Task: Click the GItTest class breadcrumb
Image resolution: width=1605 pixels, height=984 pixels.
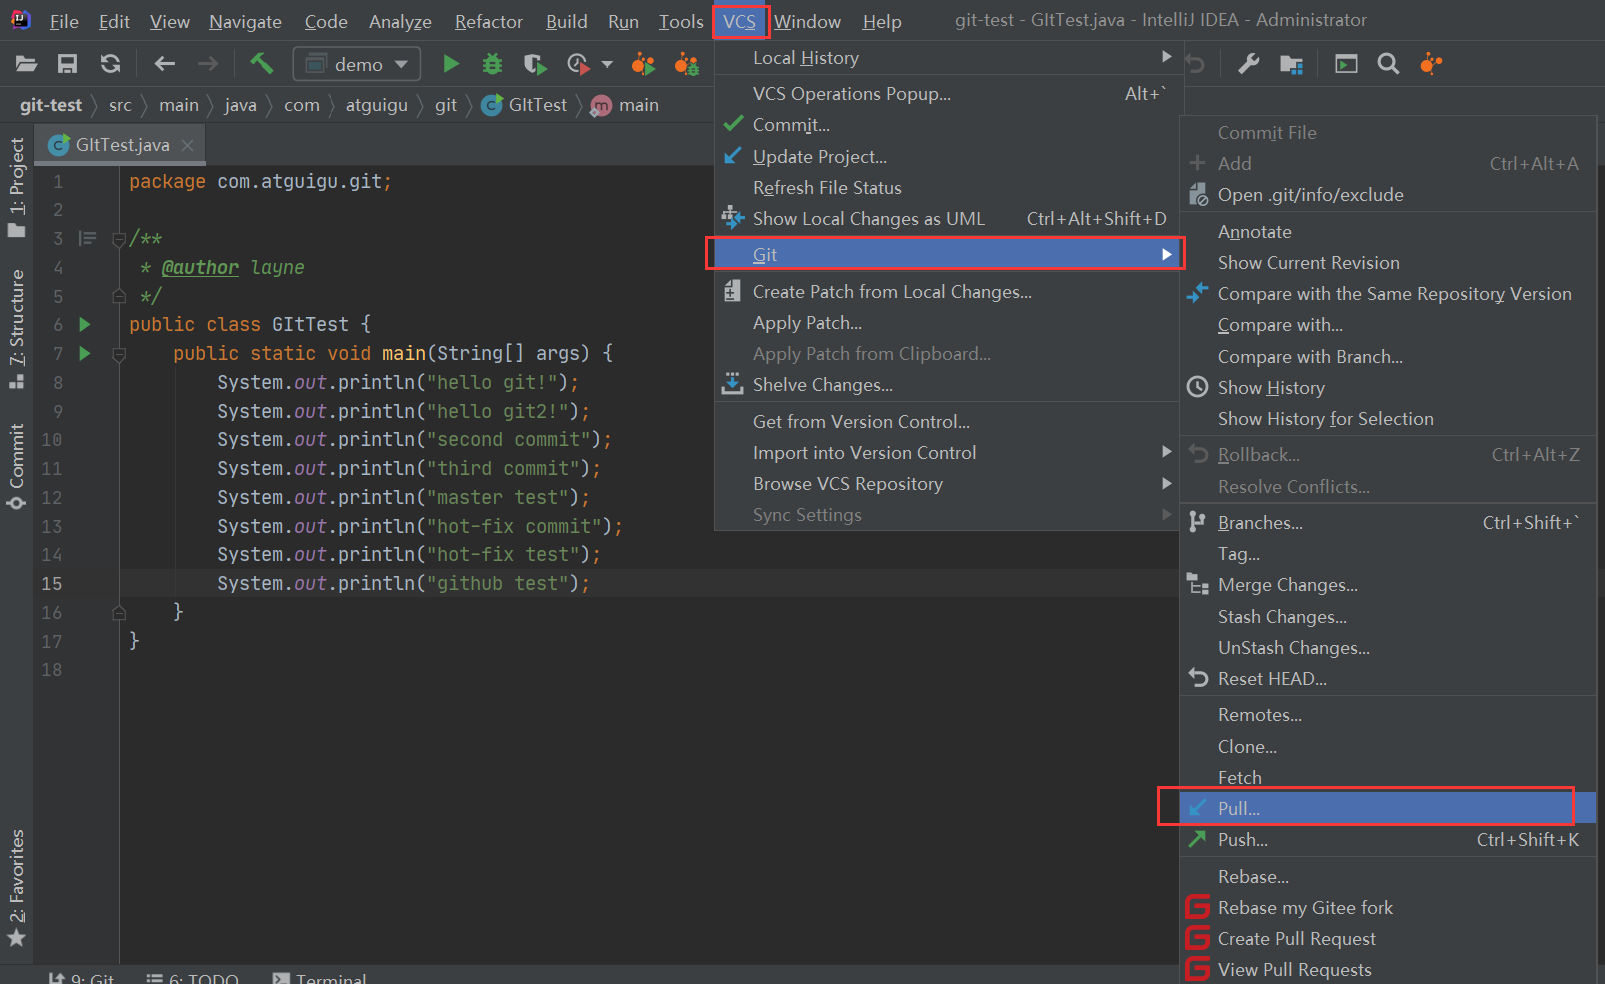Action: pos(525,105)
